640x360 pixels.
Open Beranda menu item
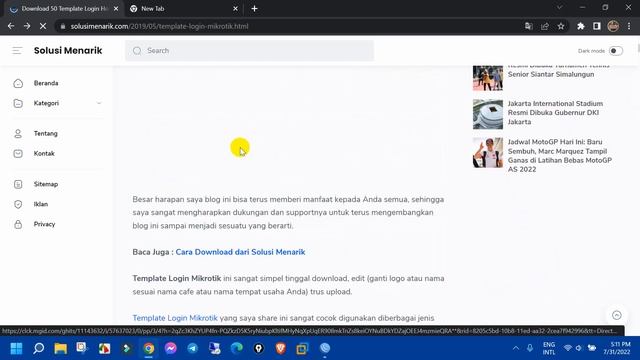click(46, 83)
